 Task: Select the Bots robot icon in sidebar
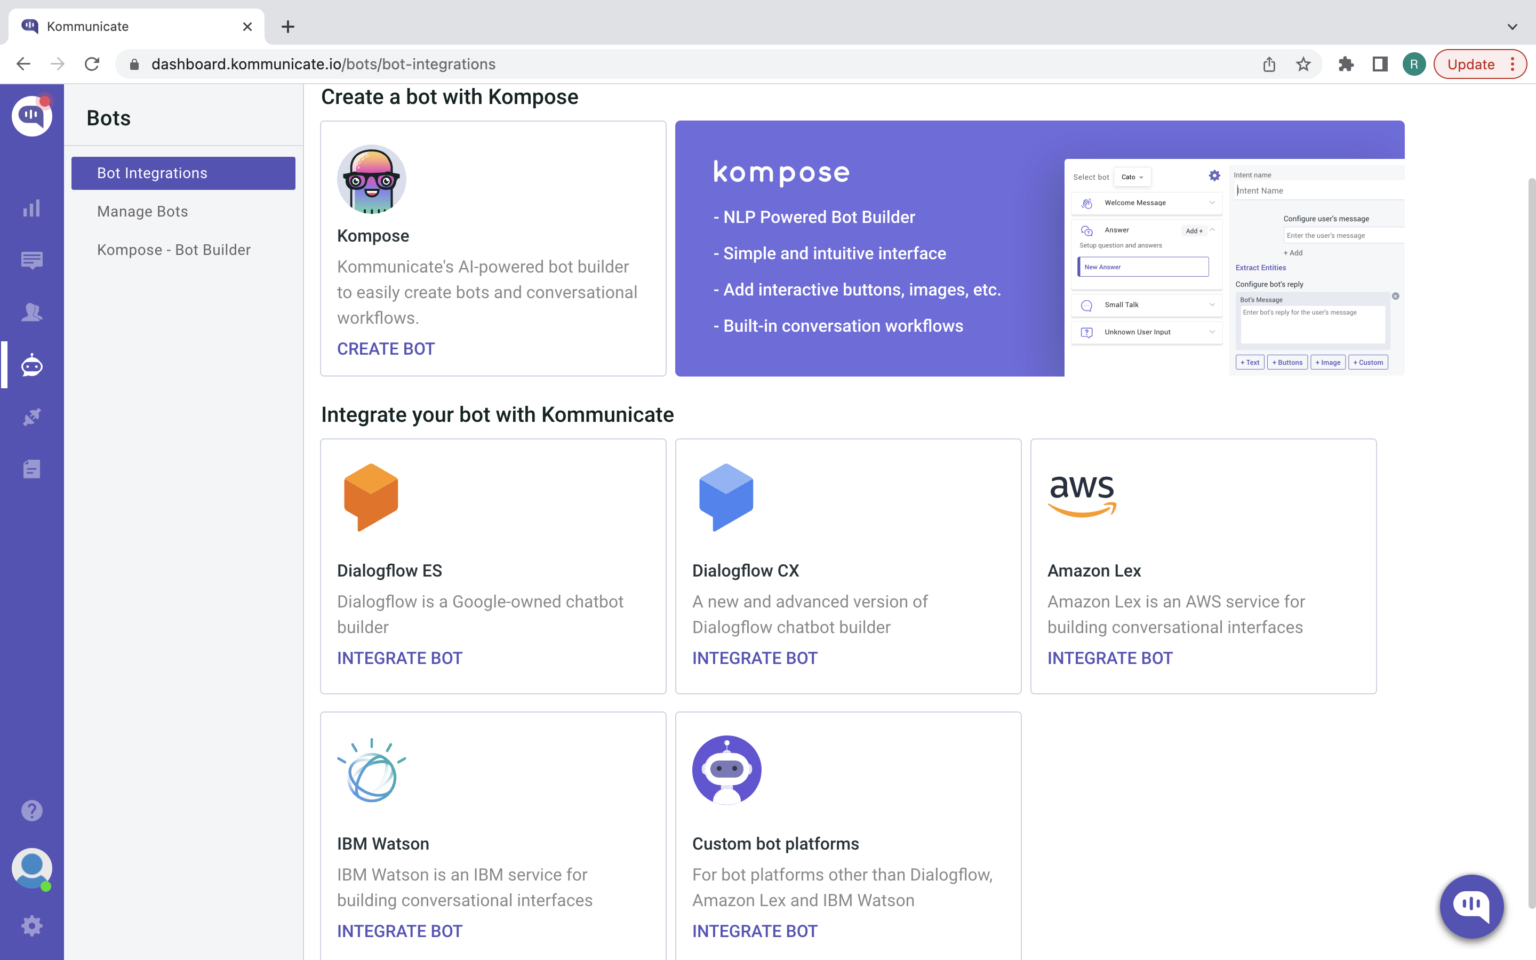31,364
